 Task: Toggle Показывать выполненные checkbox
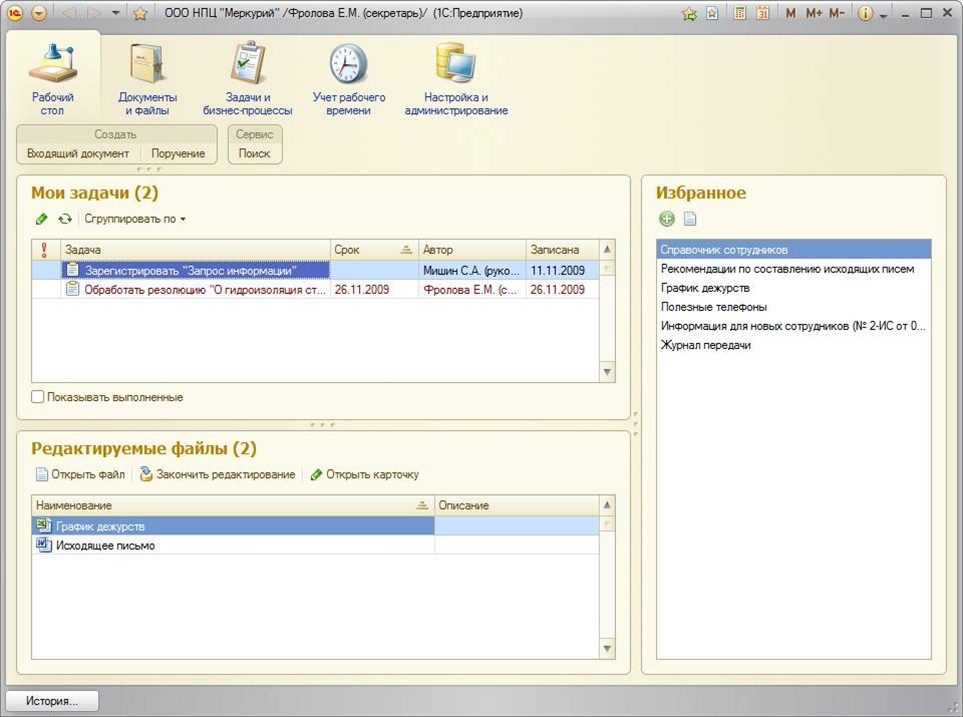tap(38, 397)
